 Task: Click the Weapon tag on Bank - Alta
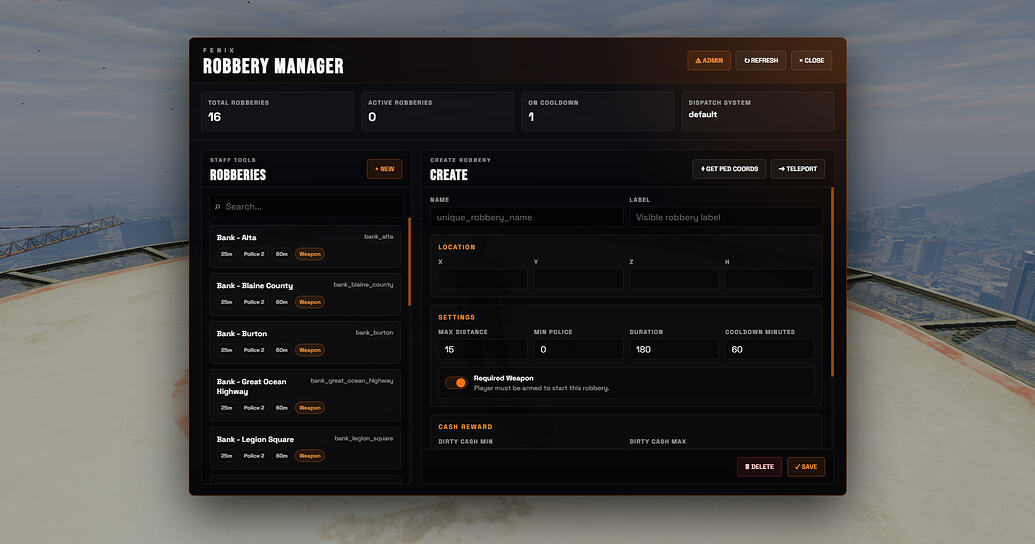[x=310, y=254]
